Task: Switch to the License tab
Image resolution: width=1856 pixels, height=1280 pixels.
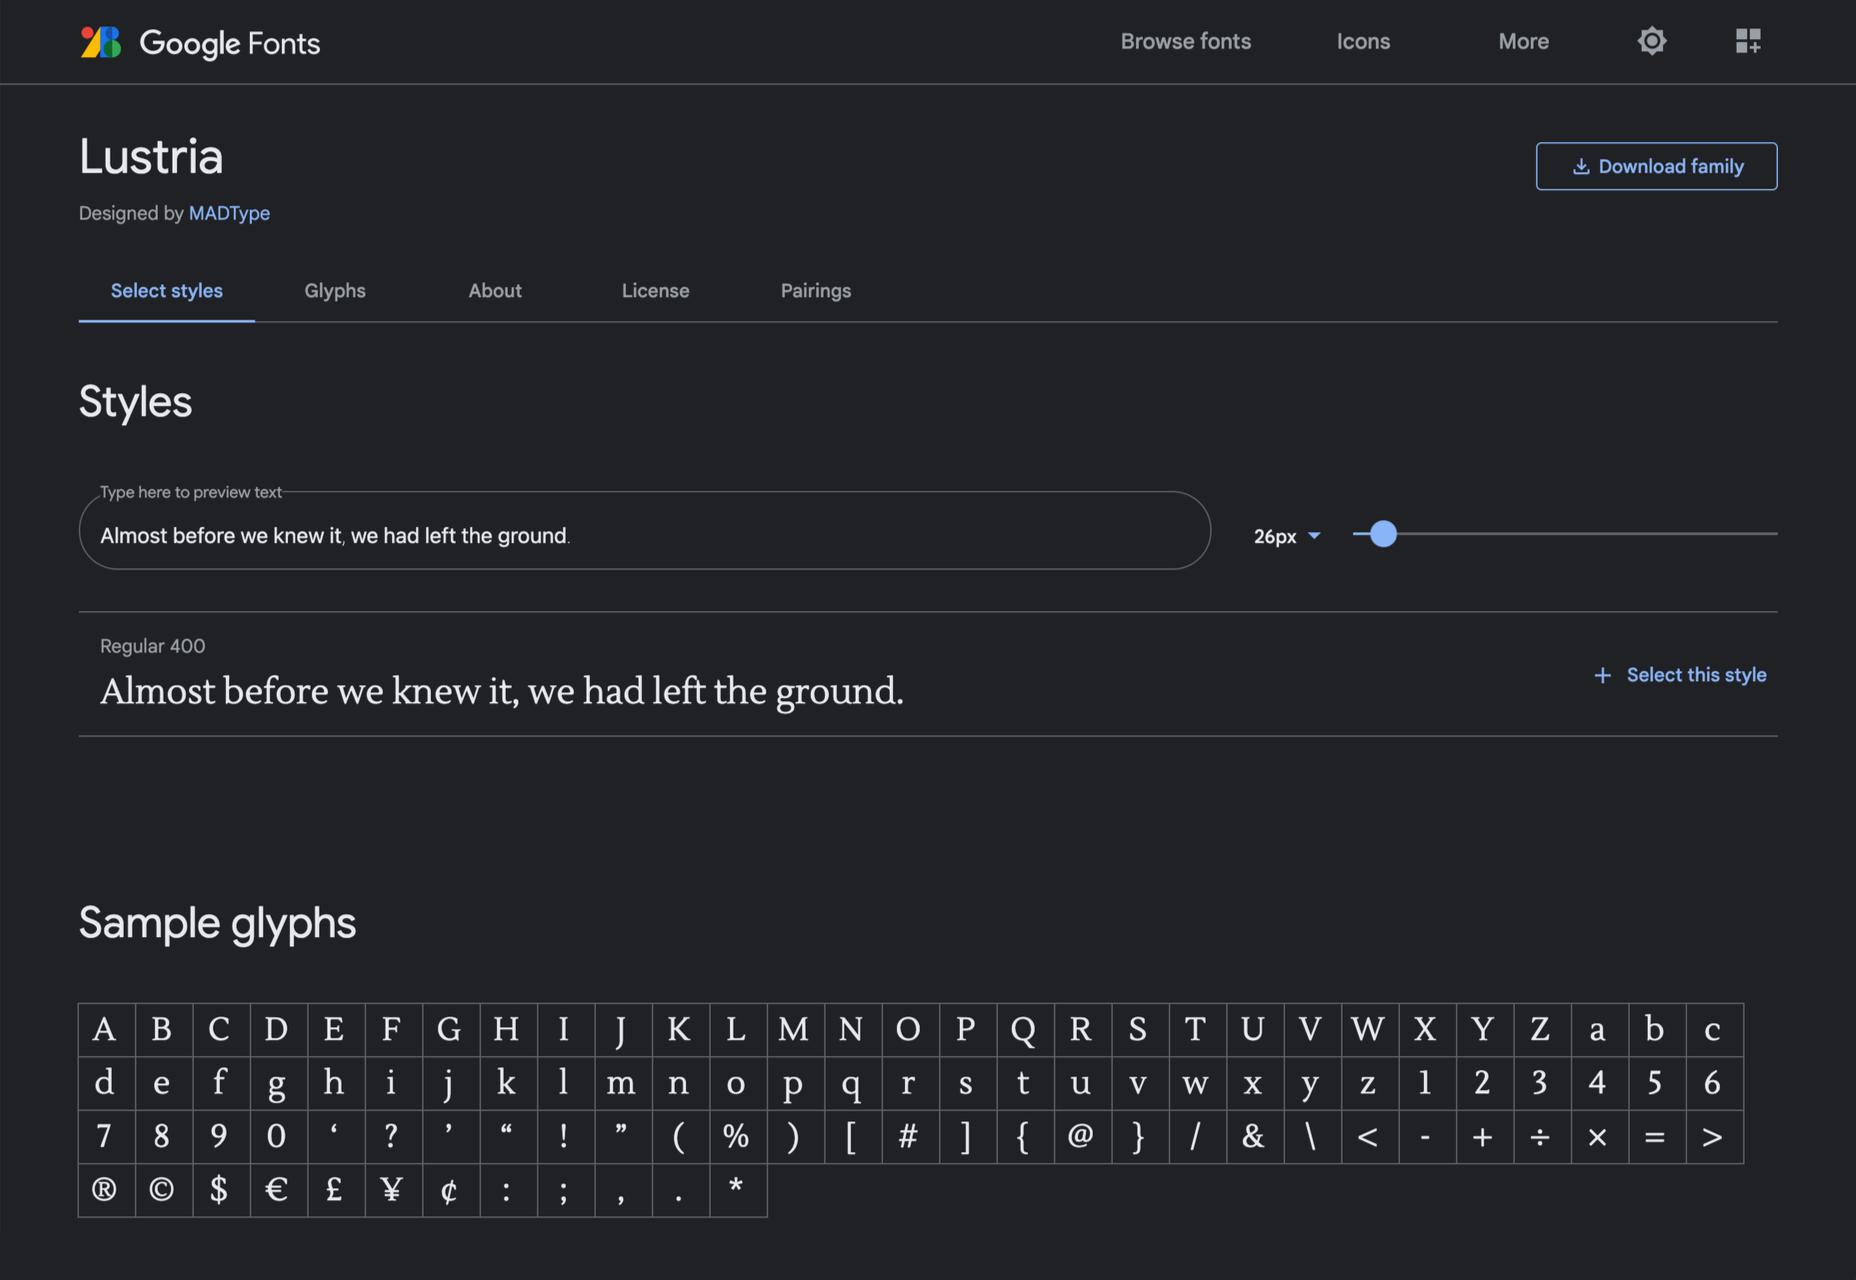Action: 656,291
